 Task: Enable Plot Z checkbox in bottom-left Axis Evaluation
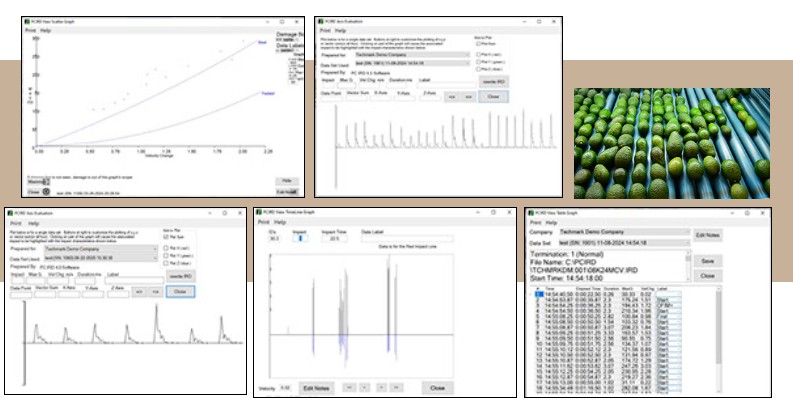pyautogui.click(x=165, y=261)
